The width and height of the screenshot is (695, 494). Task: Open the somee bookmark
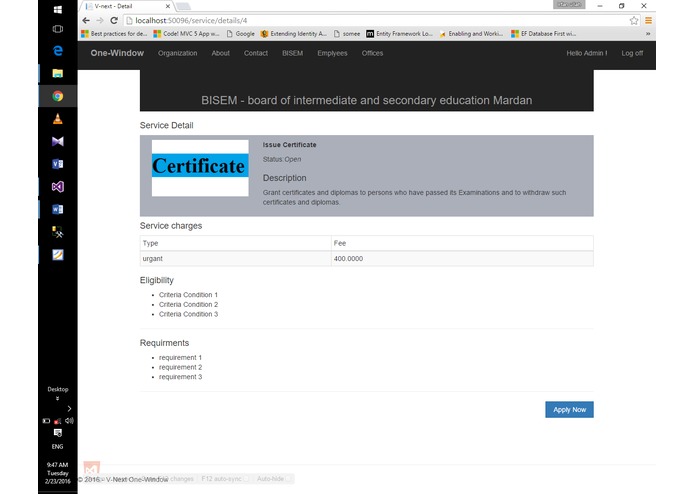point(347,34)
